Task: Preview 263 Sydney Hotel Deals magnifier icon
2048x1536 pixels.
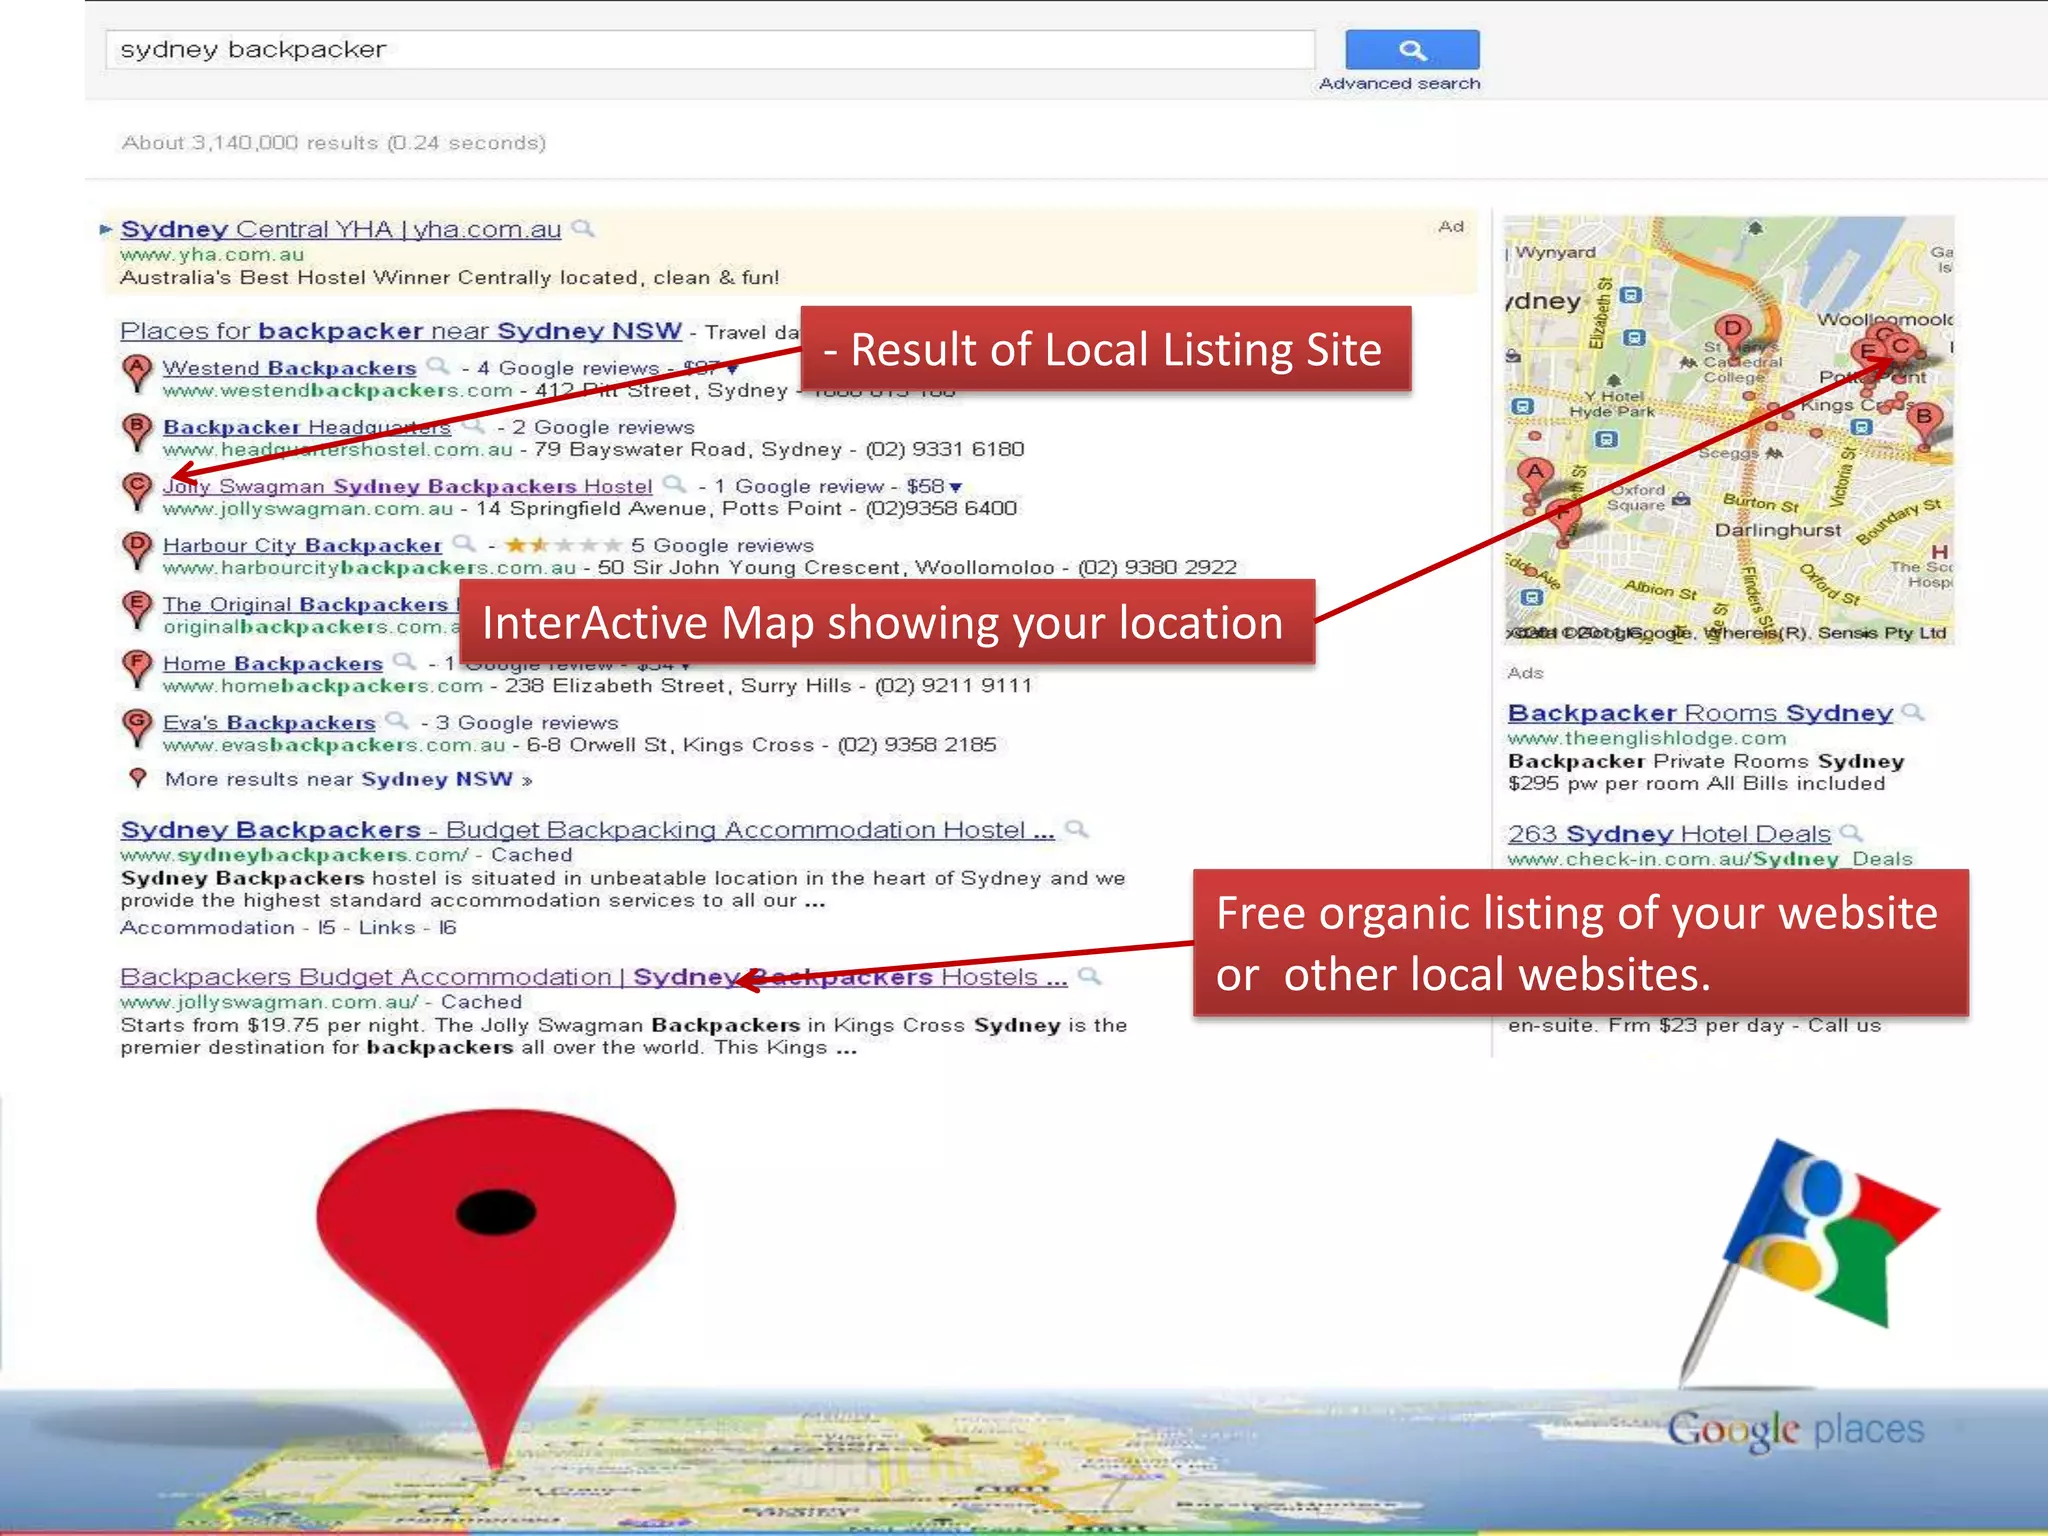Action: coord(1852,833)
